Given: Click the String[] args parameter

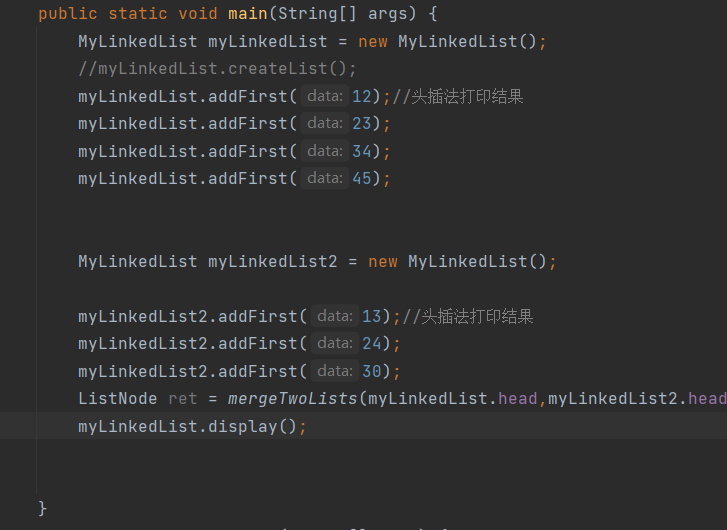Looking at the screenshot, I should 342,13.
